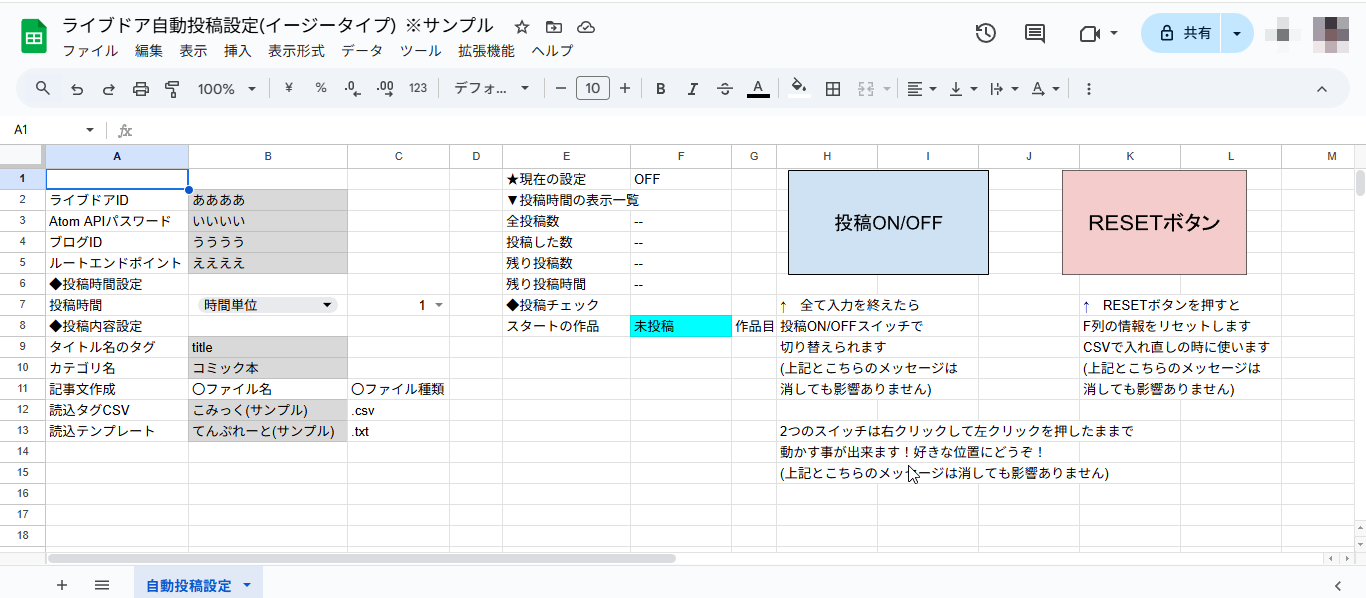Open the データ menu
Screen dimensions: 1366x598
[362, 51]
